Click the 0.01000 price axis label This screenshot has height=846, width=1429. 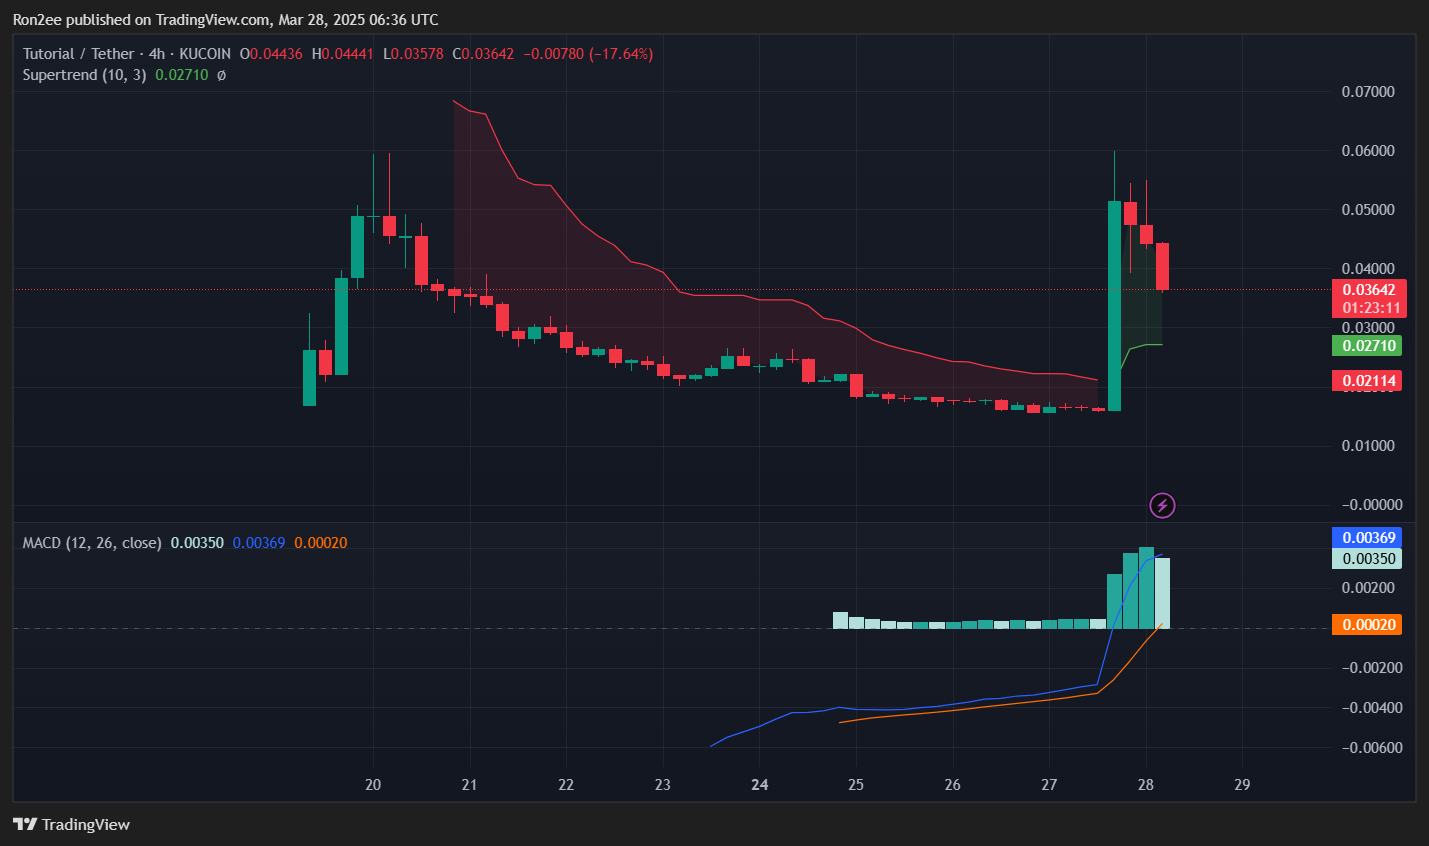(x=1368, y=446)
